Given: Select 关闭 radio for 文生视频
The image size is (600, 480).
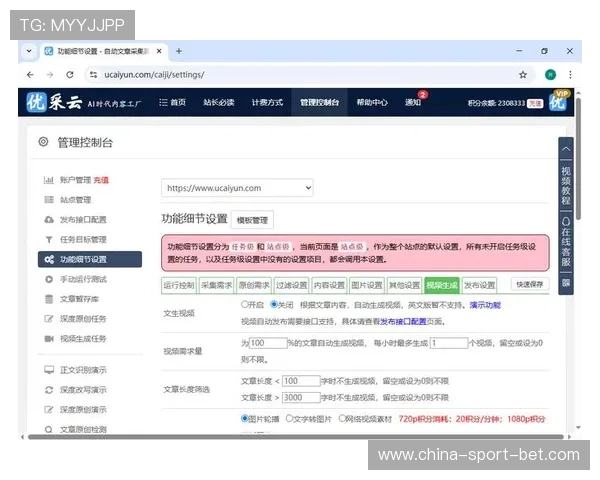Looking at the screenshot, I should tap(274, 305).
